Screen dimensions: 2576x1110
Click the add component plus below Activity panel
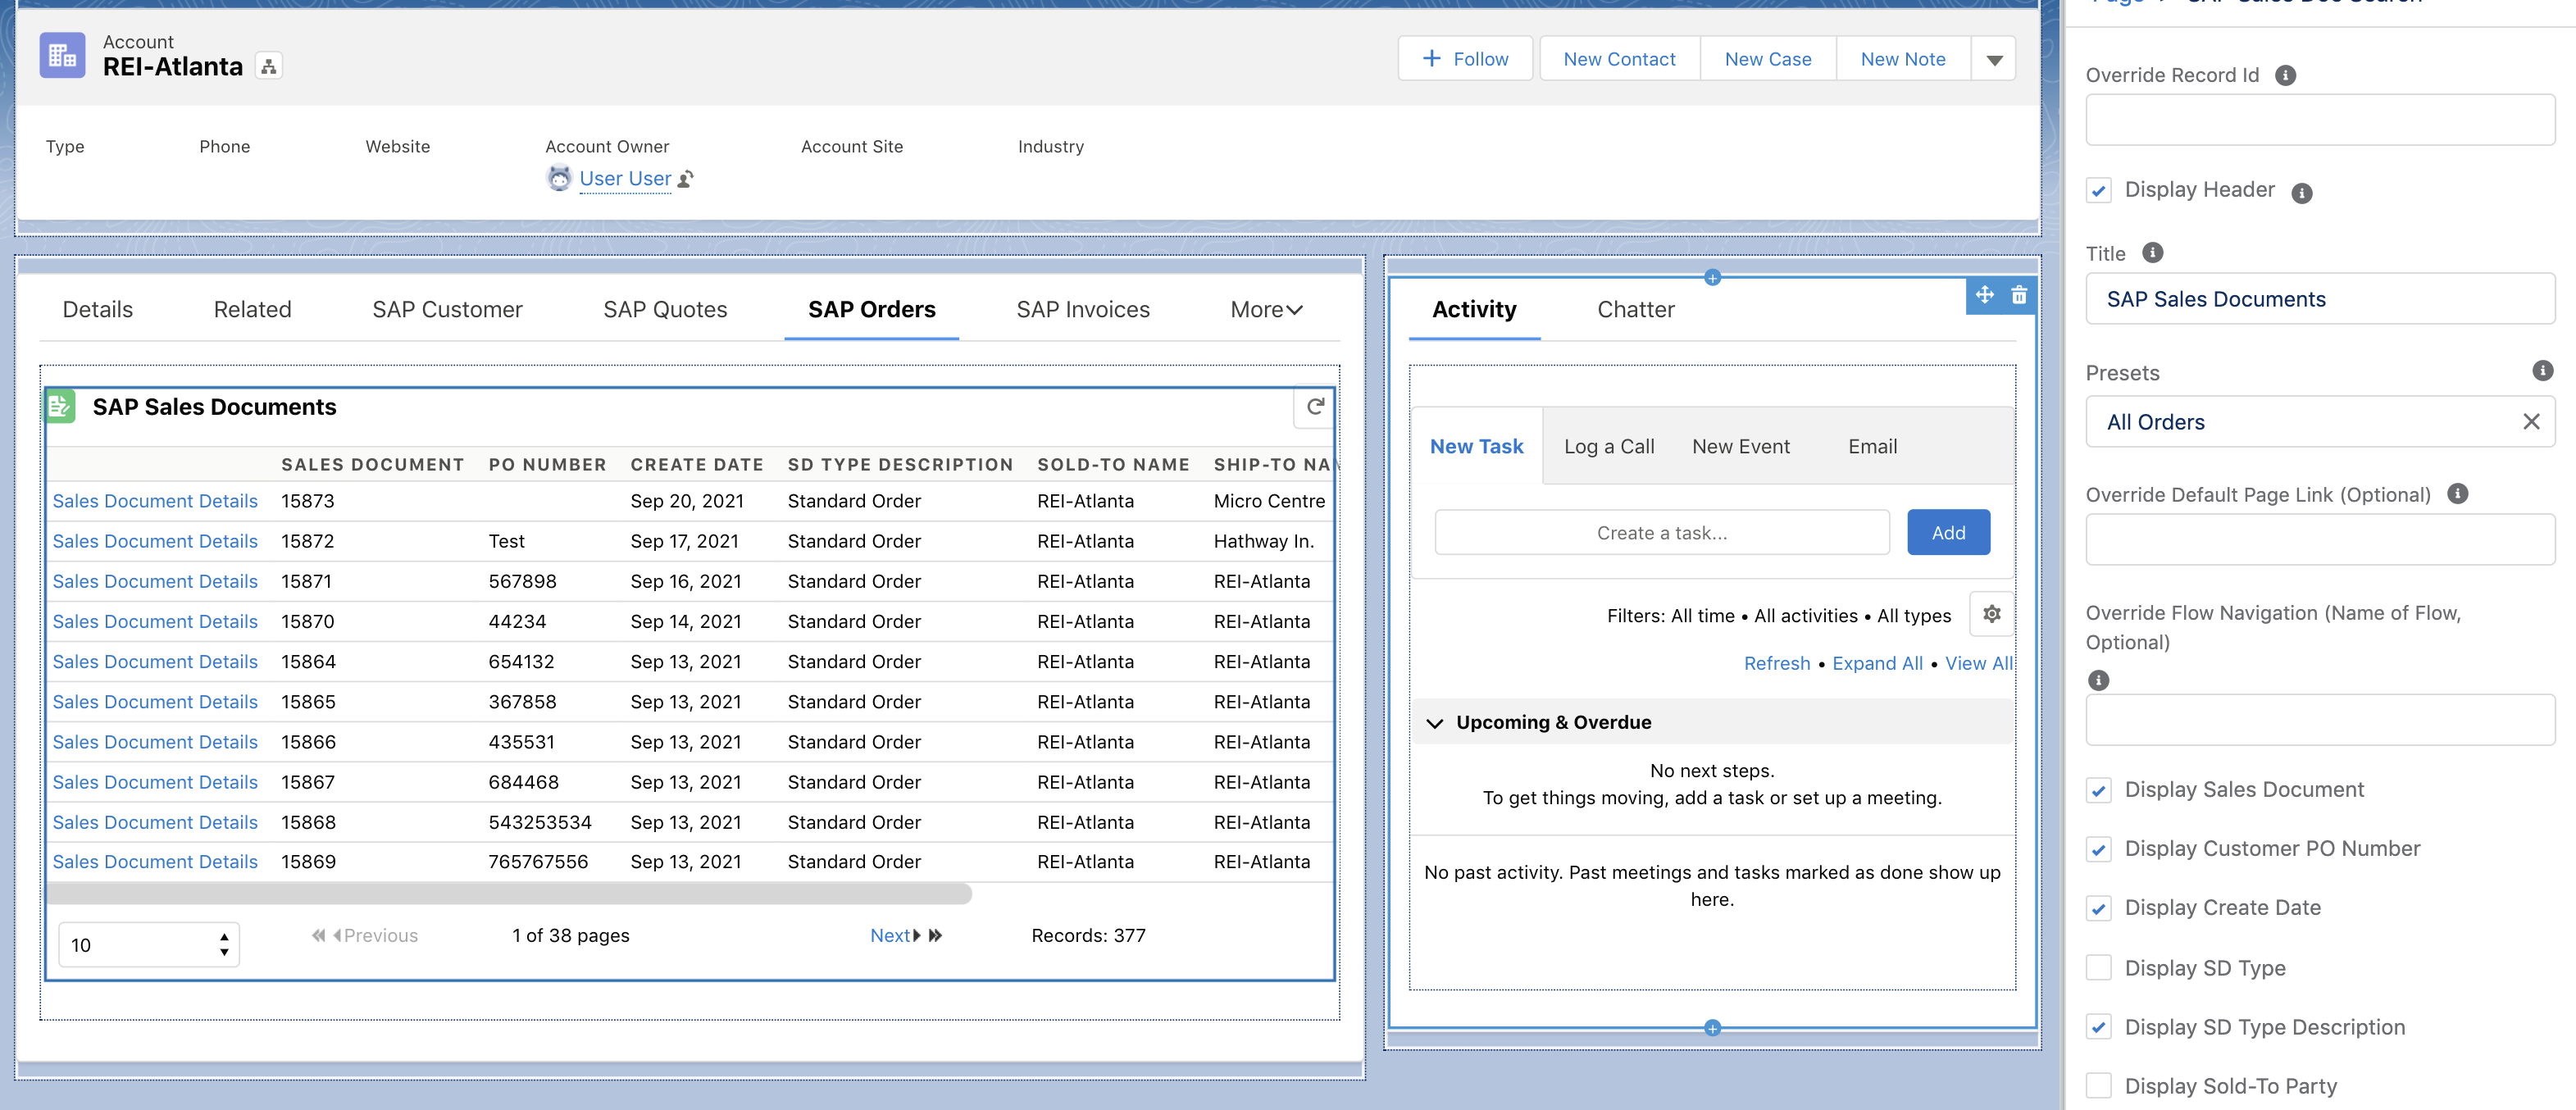(x=1712, y=1027)
